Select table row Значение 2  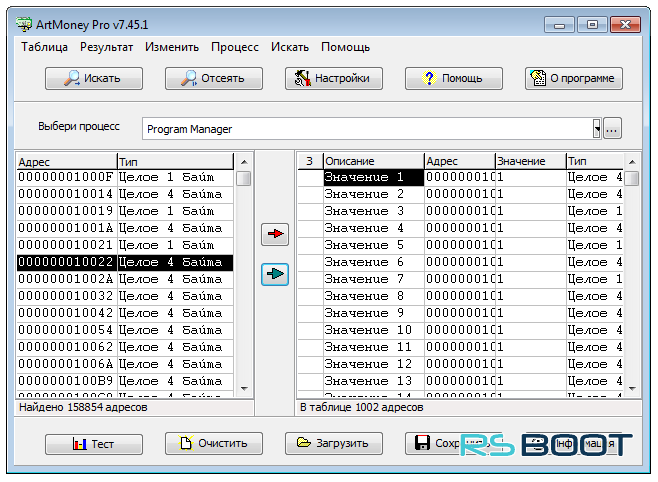click(x=460, y=194)
